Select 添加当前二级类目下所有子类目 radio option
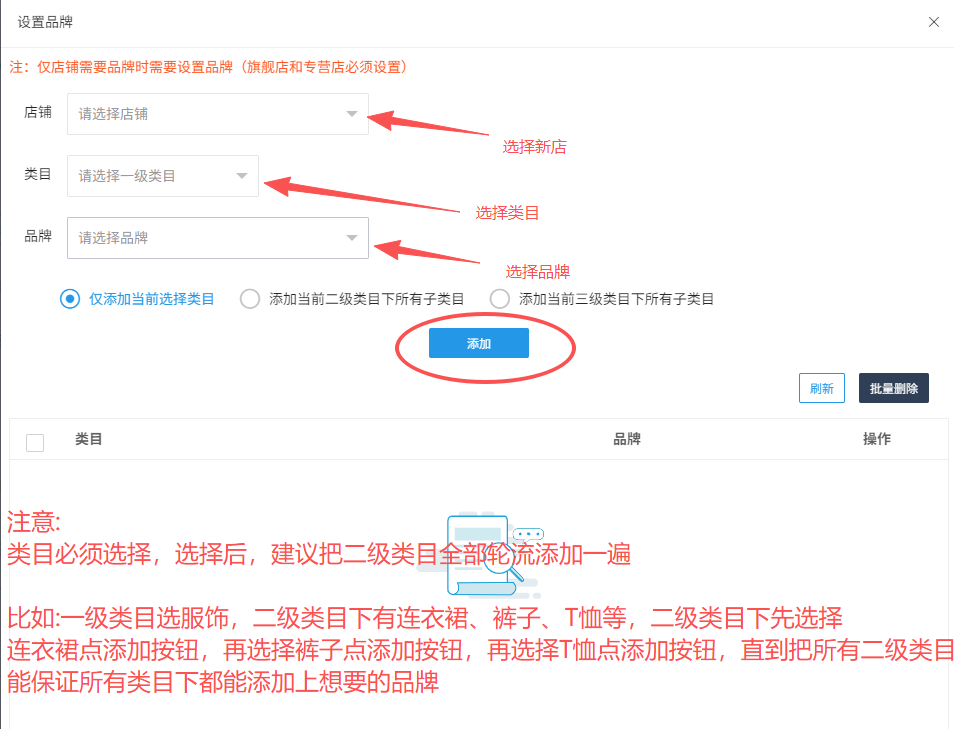 (249, 299)
